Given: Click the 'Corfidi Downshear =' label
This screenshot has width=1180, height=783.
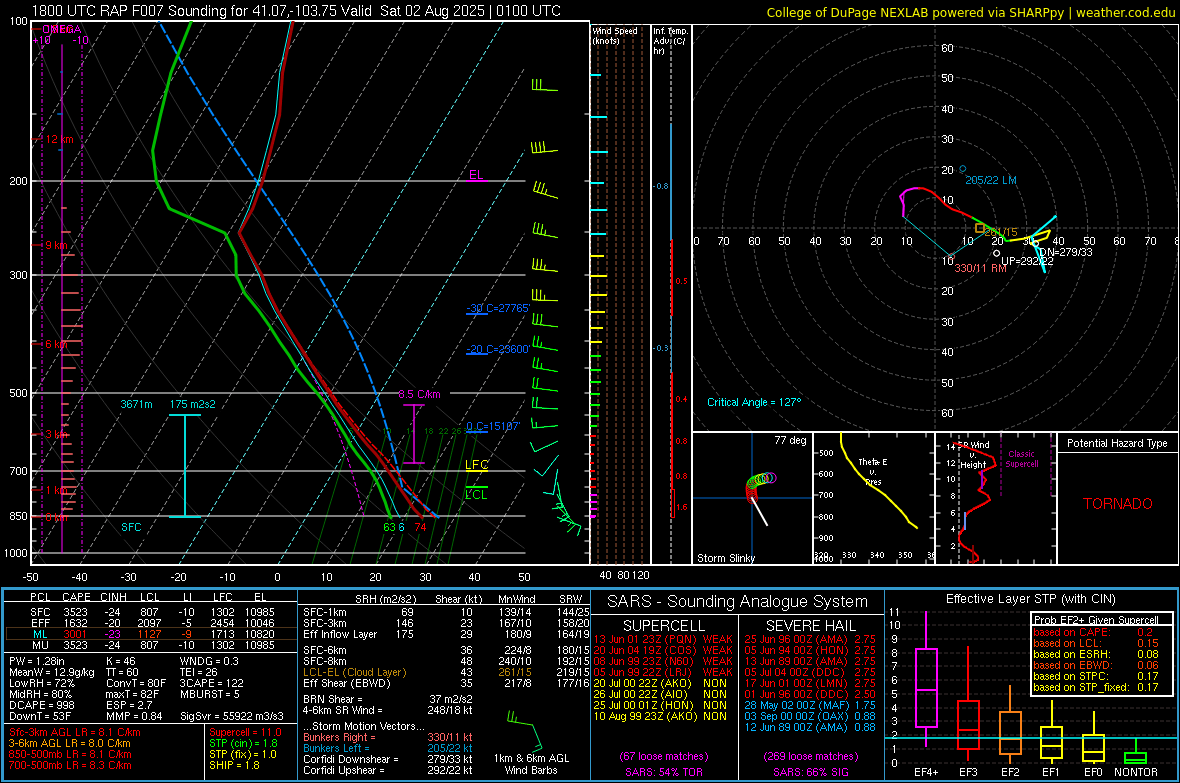Looking at the screenshot, I should [x=351, y=759].
